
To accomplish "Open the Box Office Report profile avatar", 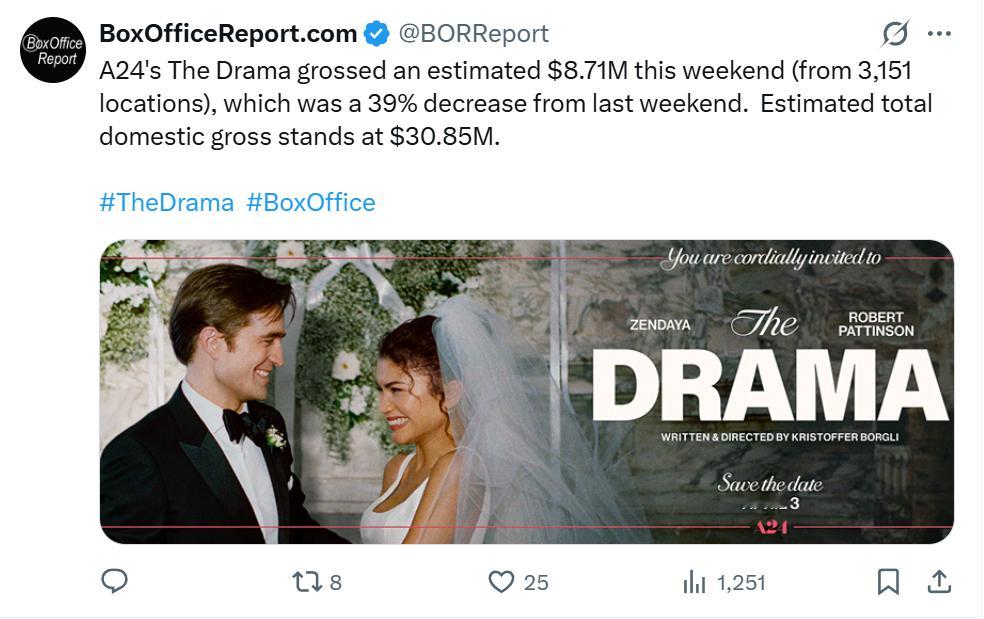I will coord(53,50).
